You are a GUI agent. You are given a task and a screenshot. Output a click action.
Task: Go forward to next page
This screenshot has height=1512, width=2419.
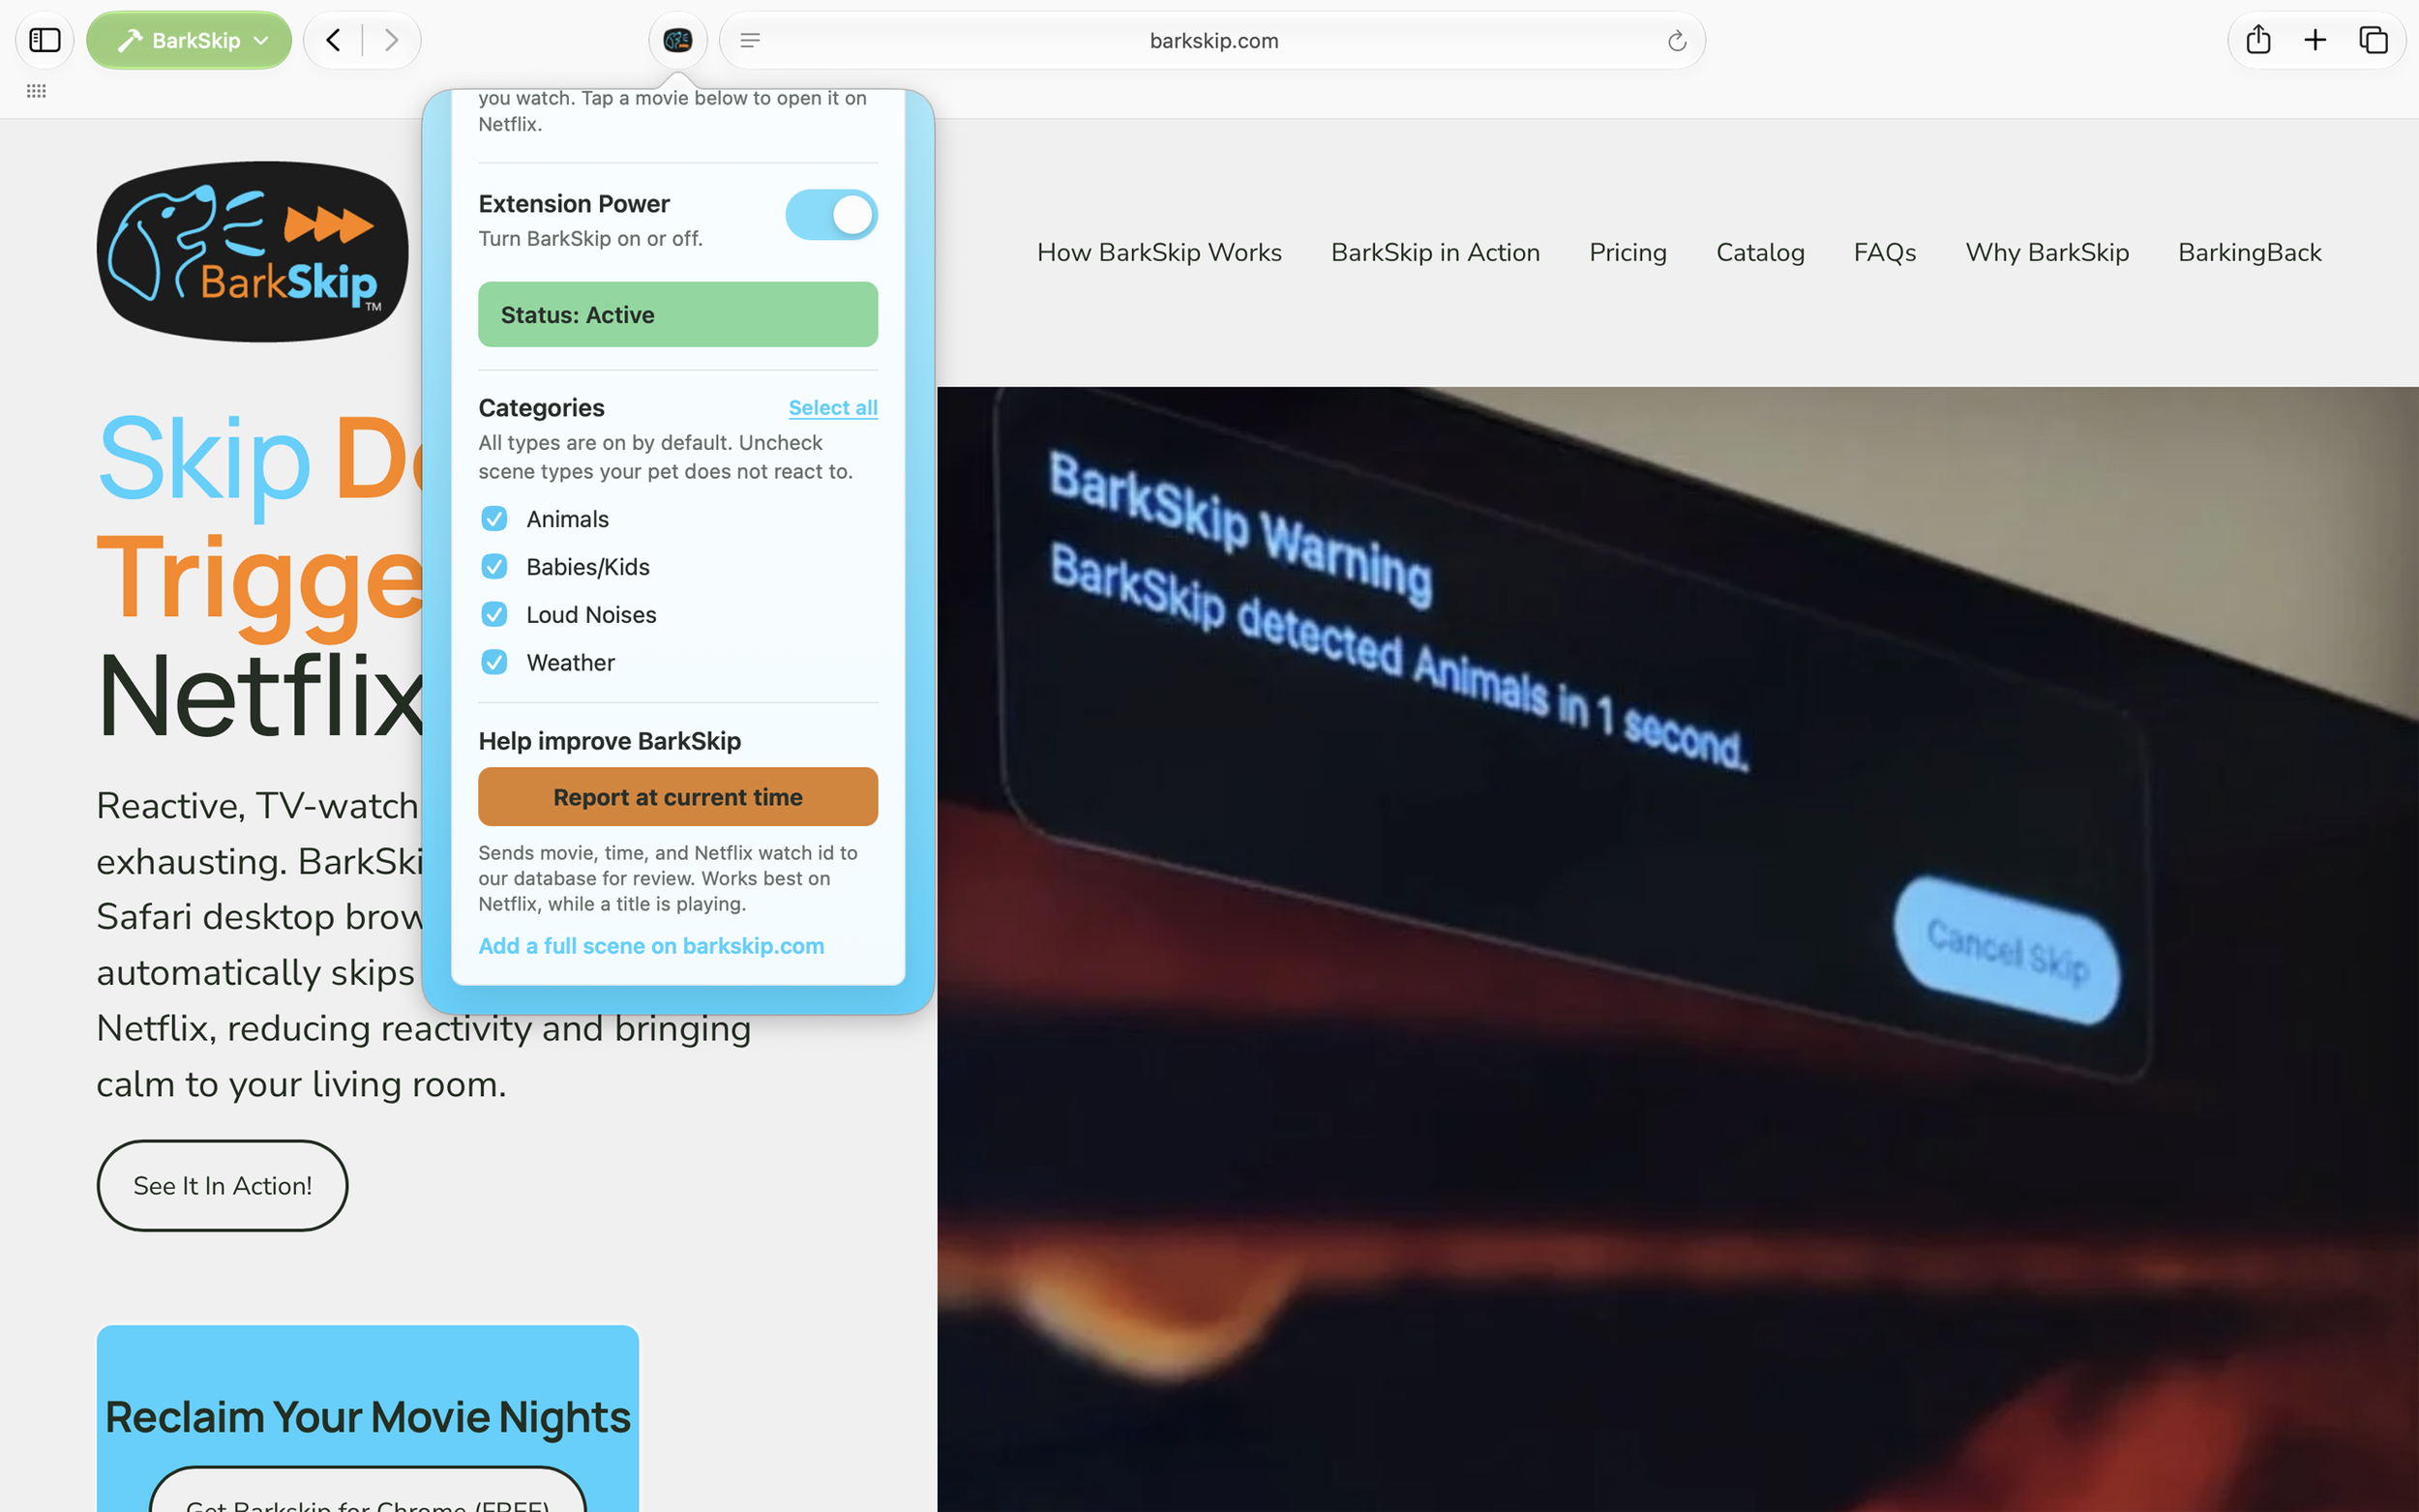click(391, 40)
